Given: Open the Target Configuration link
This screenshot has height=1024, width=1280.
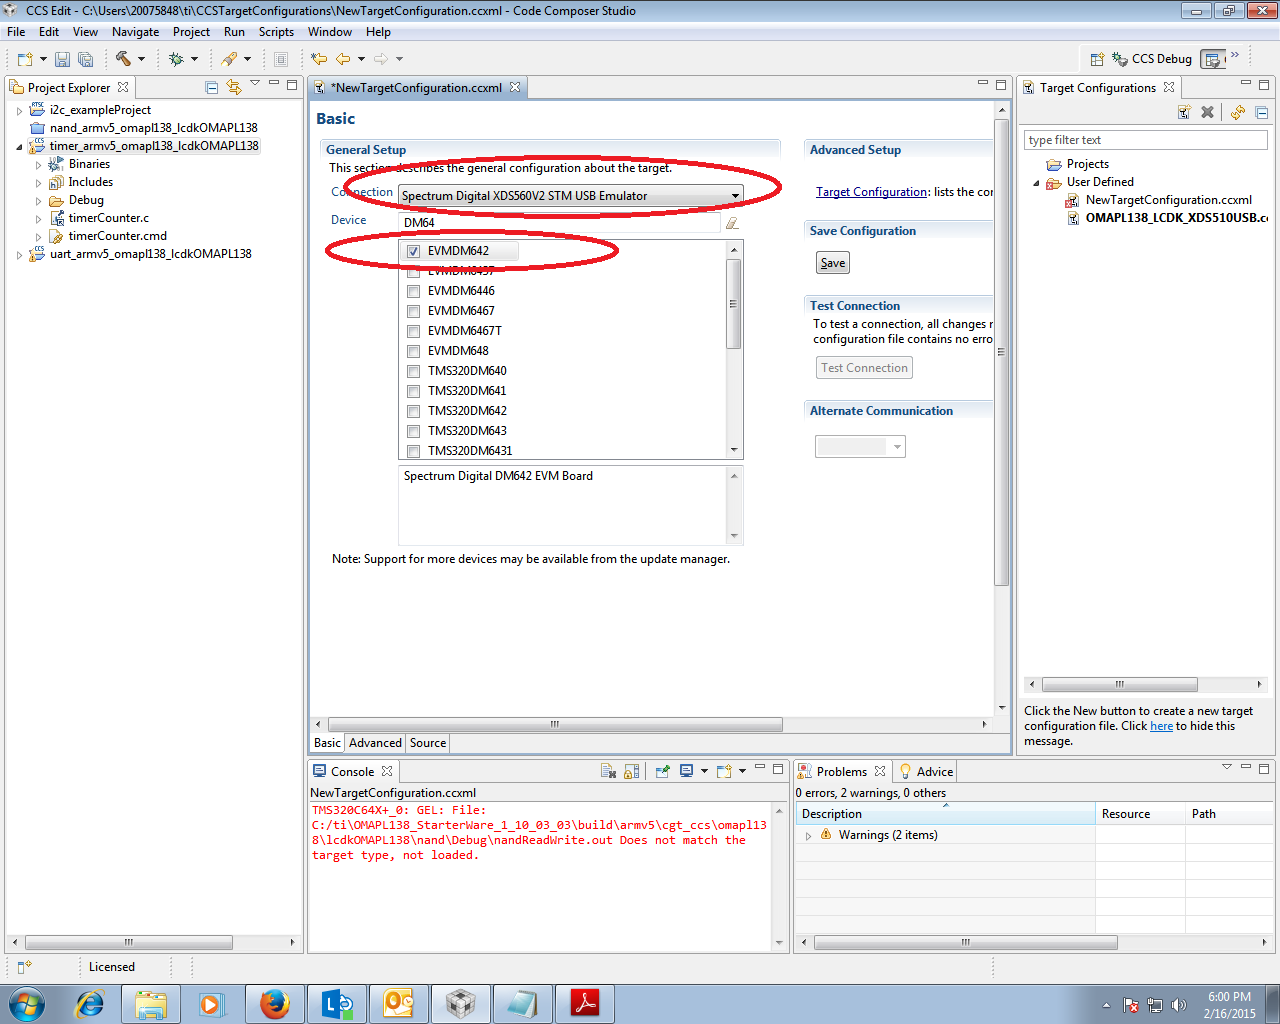Looking at the screenshot, I should (x=871, y=192).
